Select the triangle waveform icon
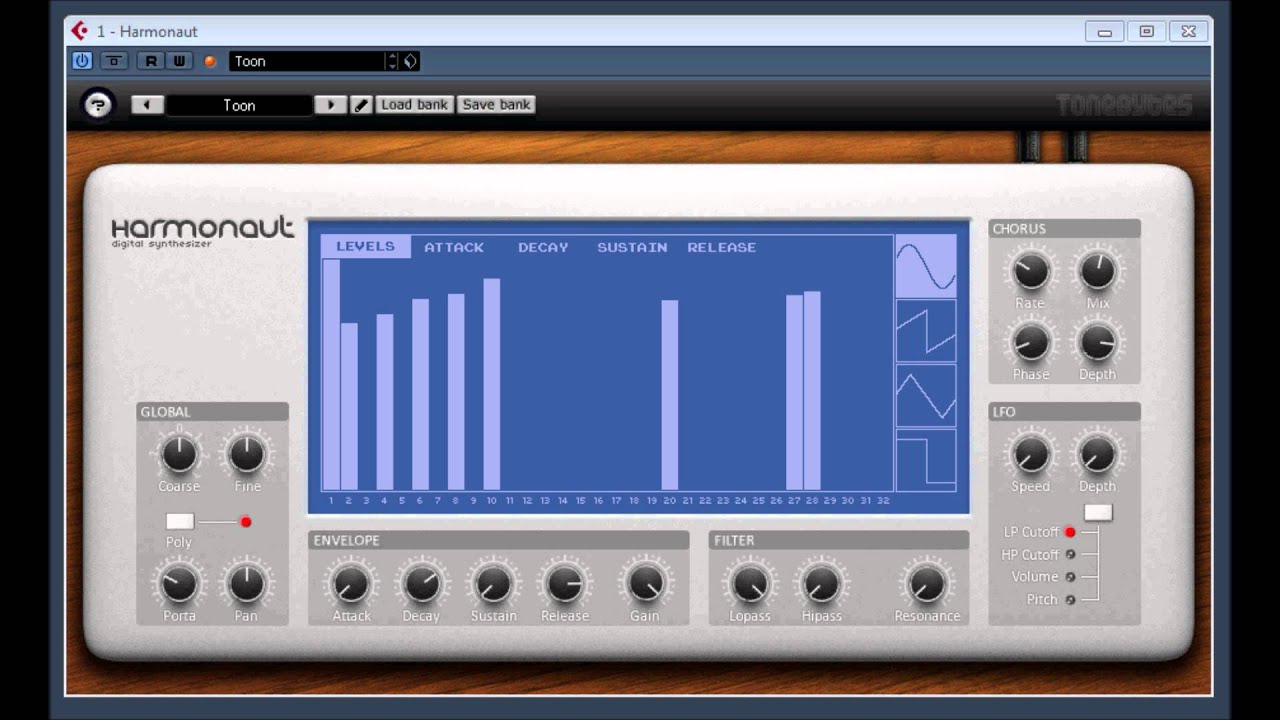1280x720 pixels. click(926, 395)
